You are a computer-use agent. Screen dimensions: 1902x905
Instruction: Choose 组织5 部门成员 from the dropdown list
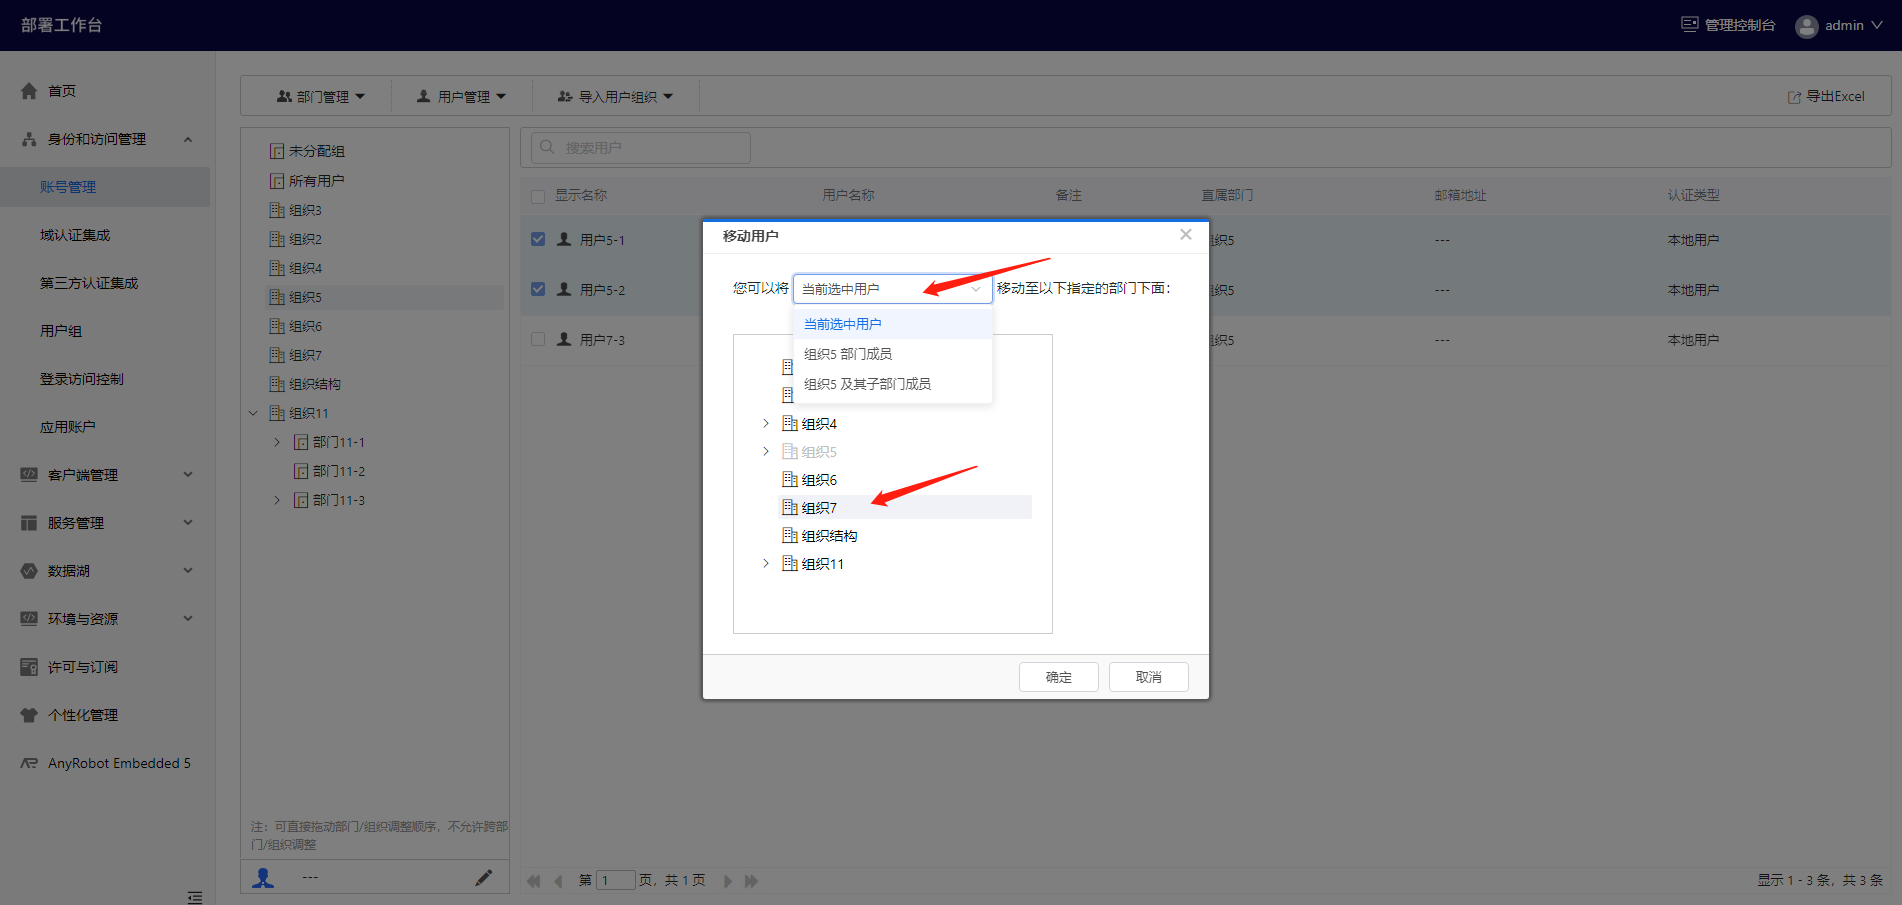pos(893,354)
